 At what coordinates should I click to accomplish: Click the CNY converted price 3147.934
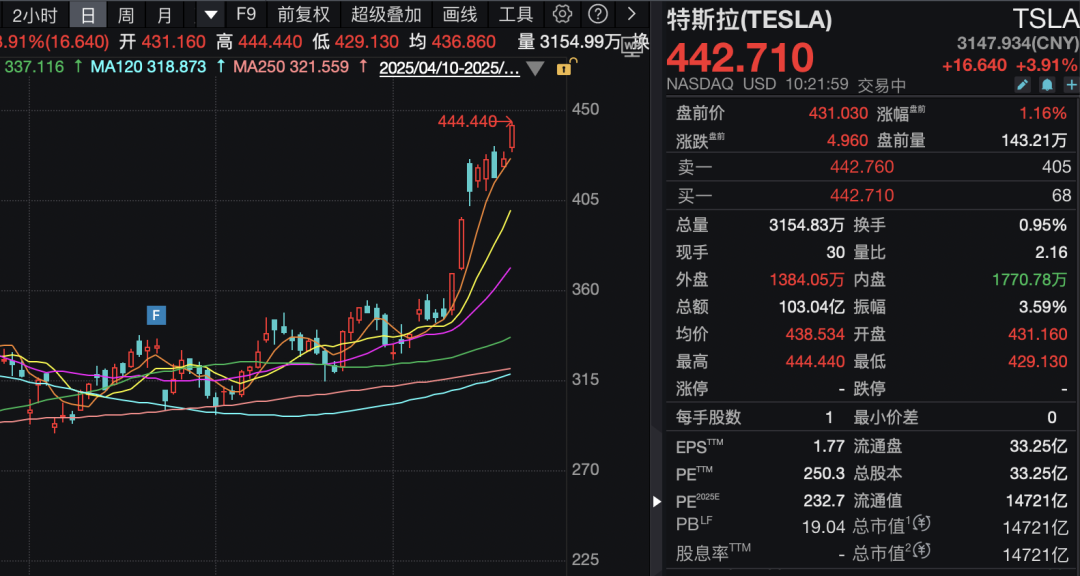pyautogui.click(x=1017, y=43)
